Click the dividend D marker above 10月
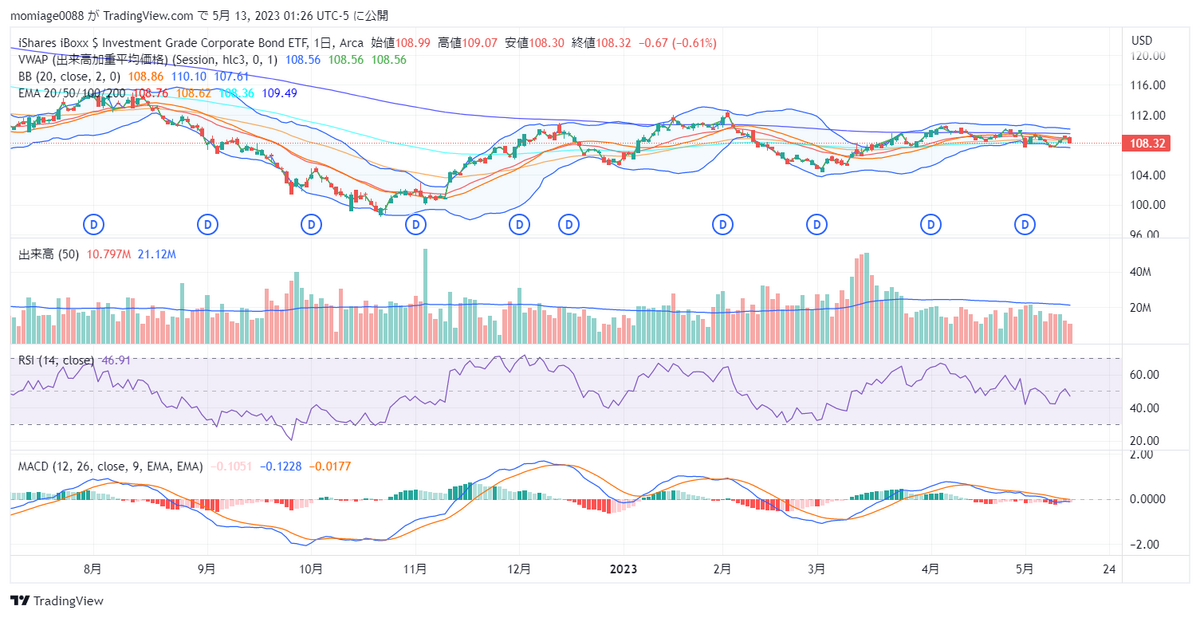Image resolution: width=1200 pixels, height=618 pixels. pyautogui.click(x=312, y=224)
